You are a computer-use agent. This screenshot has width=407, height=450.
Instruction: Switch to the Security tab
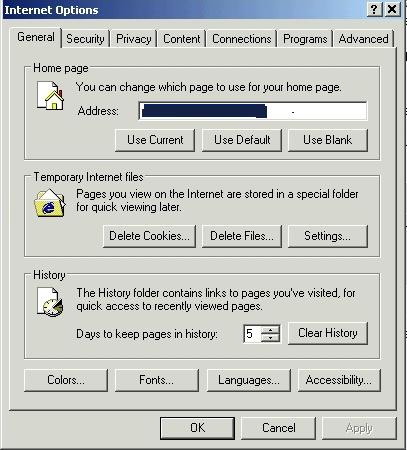85,39
